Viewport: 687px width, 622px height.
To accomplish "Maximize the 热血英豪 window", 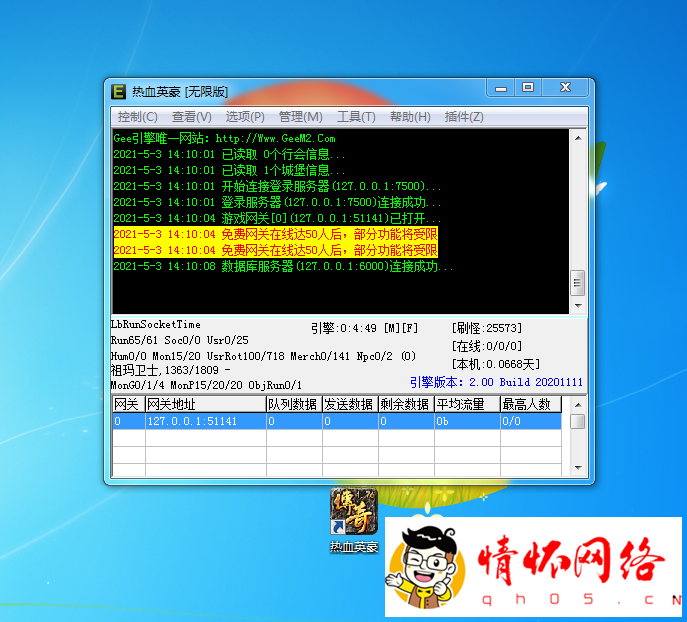I will coord(528,88).
